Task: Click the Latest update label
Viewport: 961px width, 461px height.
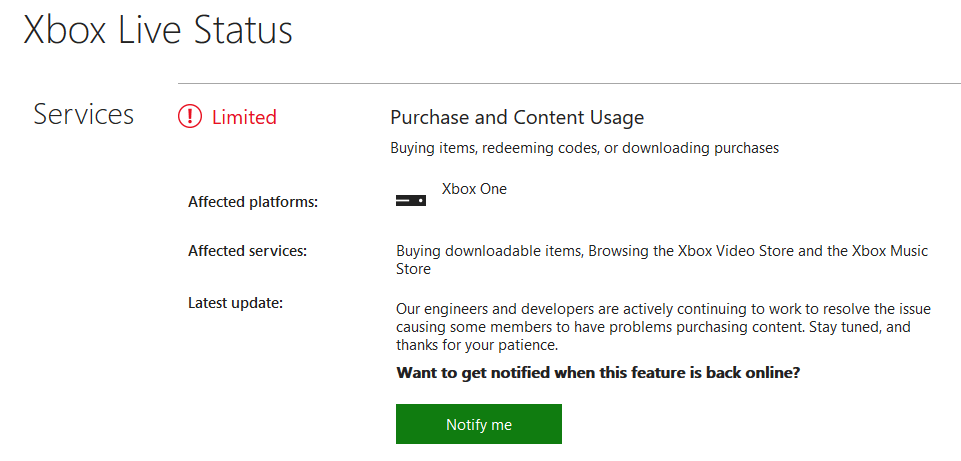Action: click(x=235, y=303)
